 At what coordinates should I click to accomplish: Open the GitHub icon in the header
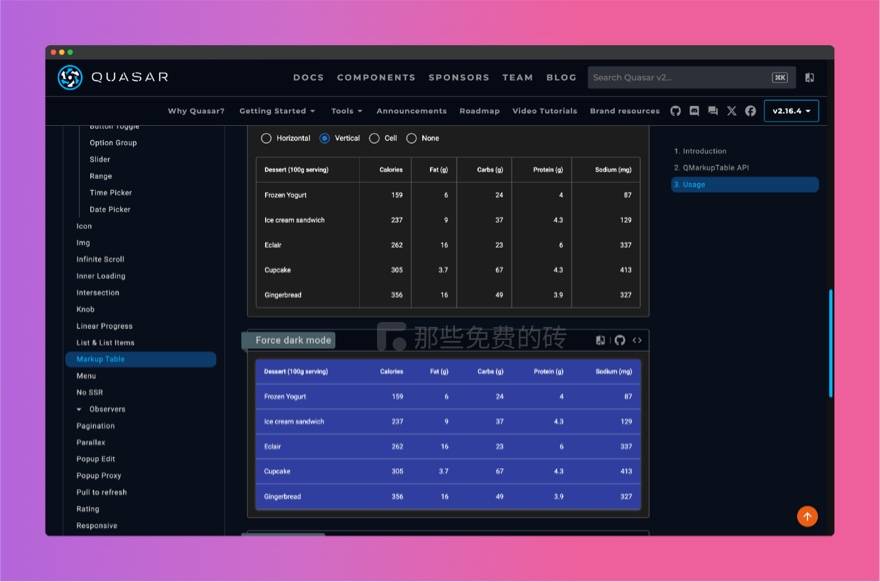click(x=675, y=111)
